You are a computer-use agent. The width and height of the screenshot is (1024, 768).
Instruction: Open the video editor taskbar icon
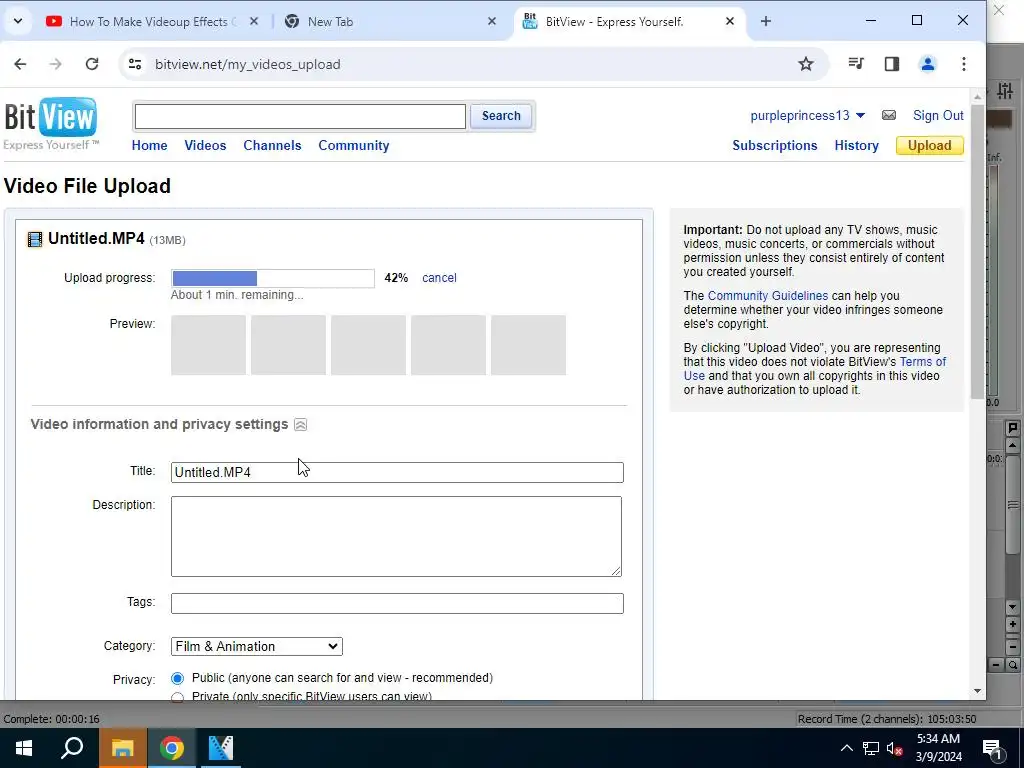(x=221, y=748)
